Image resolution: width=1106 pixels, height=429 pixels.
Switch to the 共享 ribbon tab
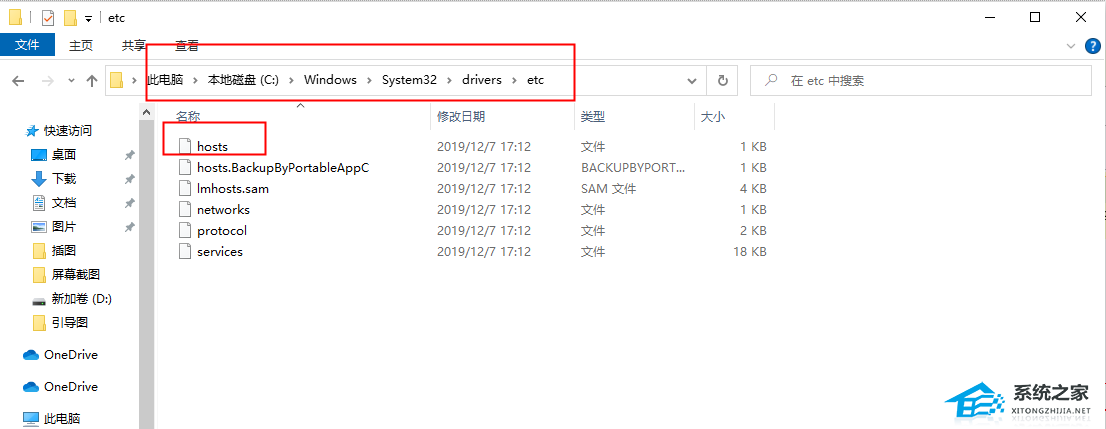click(x=134, y=45)
